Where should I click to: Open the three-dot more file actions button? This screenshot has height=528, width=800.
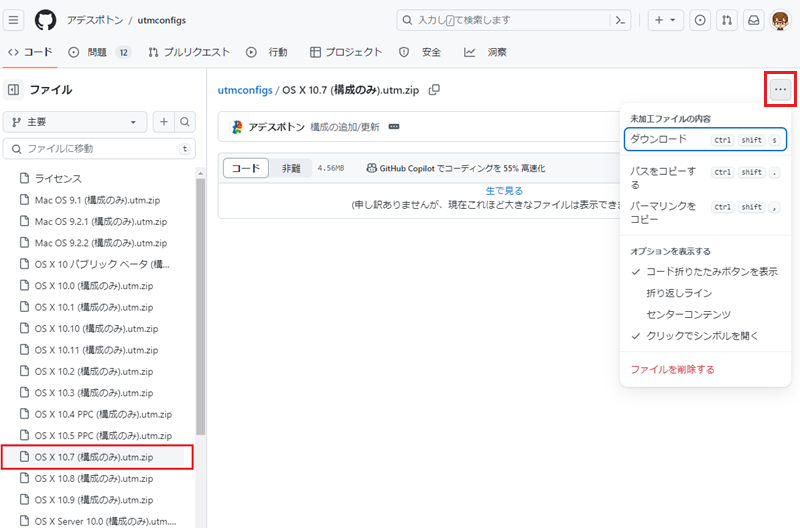780,90
